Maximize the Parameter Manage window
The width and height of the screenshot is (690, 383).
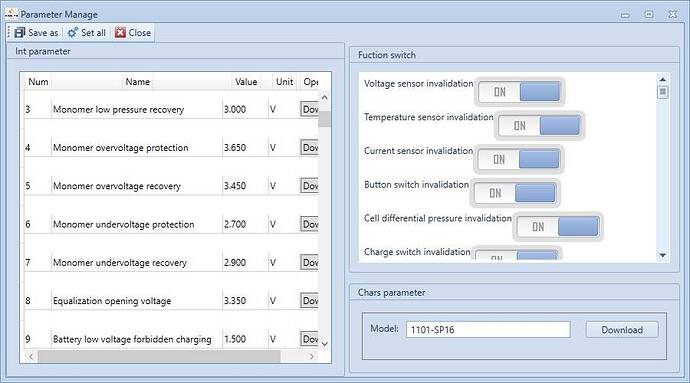649,15
